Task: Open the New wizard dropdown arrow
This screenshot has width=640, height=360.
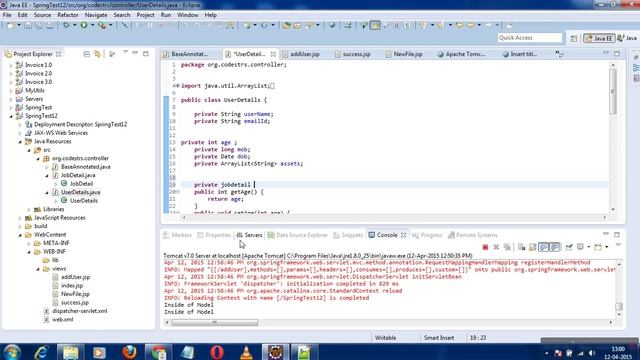Action: 19,25
